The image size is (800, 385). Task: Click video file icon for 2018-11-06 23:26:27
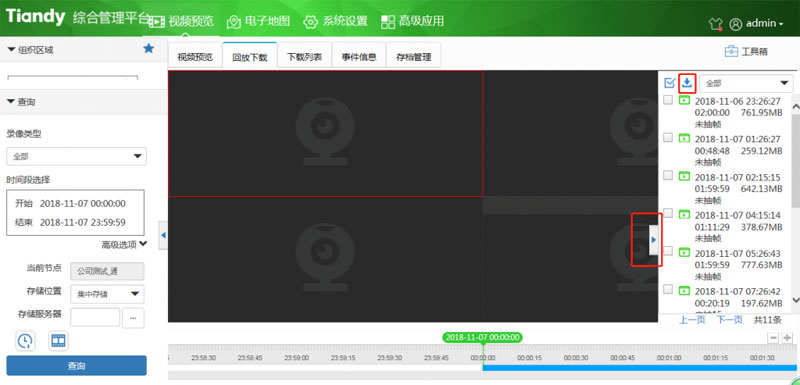point(684,100)
